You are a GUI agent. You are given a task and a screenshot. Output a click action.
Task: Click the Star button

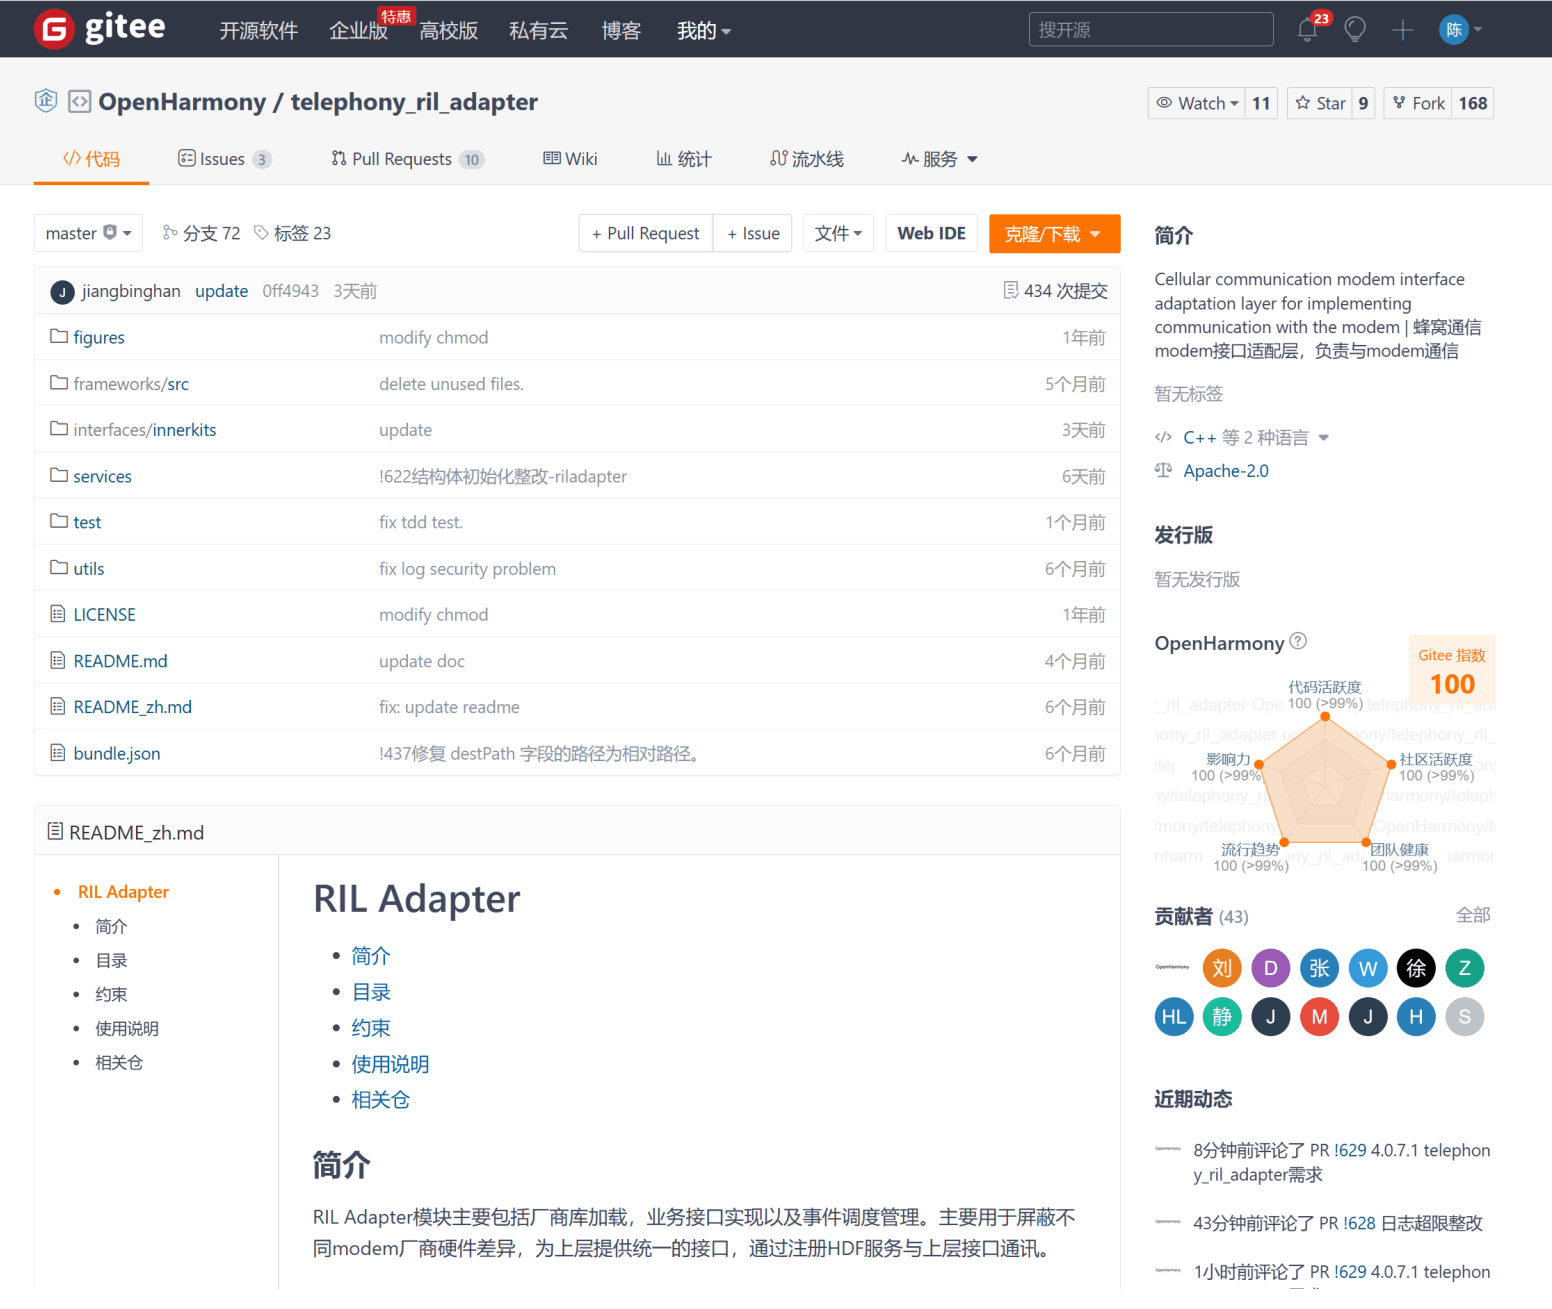click(x=1320, y=103)
